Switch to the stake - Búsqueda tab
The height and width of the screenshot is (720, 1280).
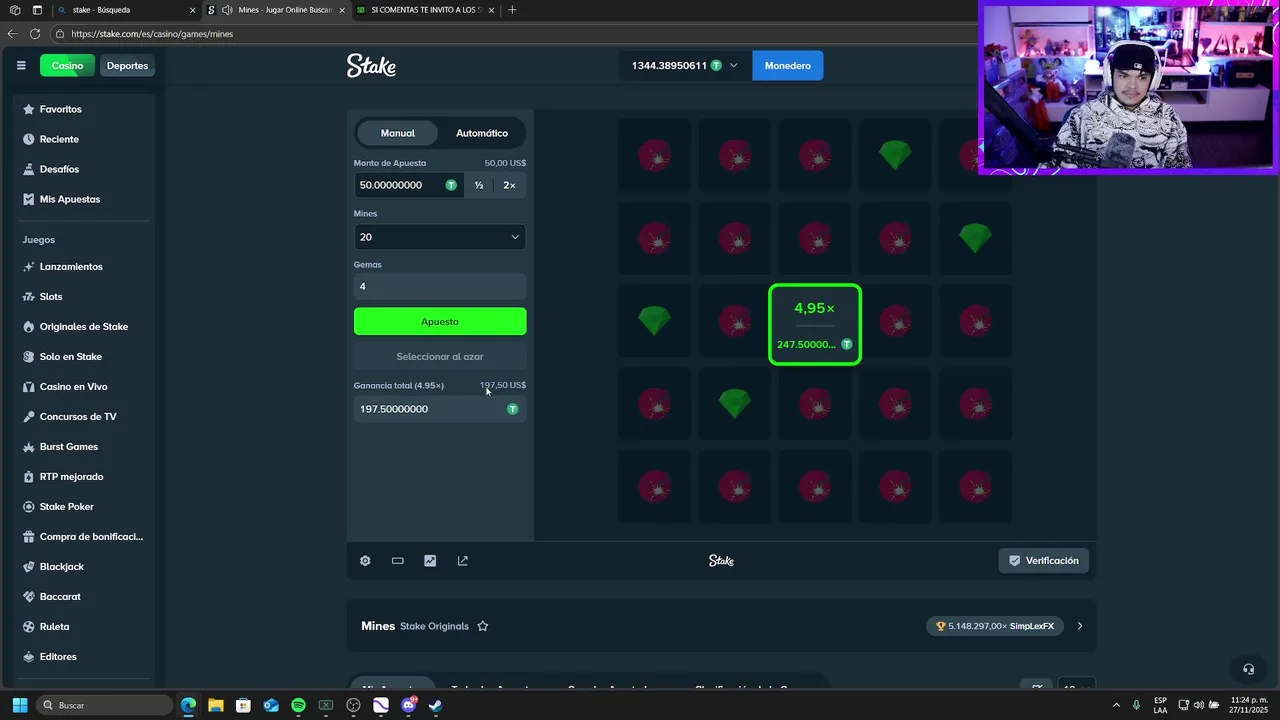124,10
